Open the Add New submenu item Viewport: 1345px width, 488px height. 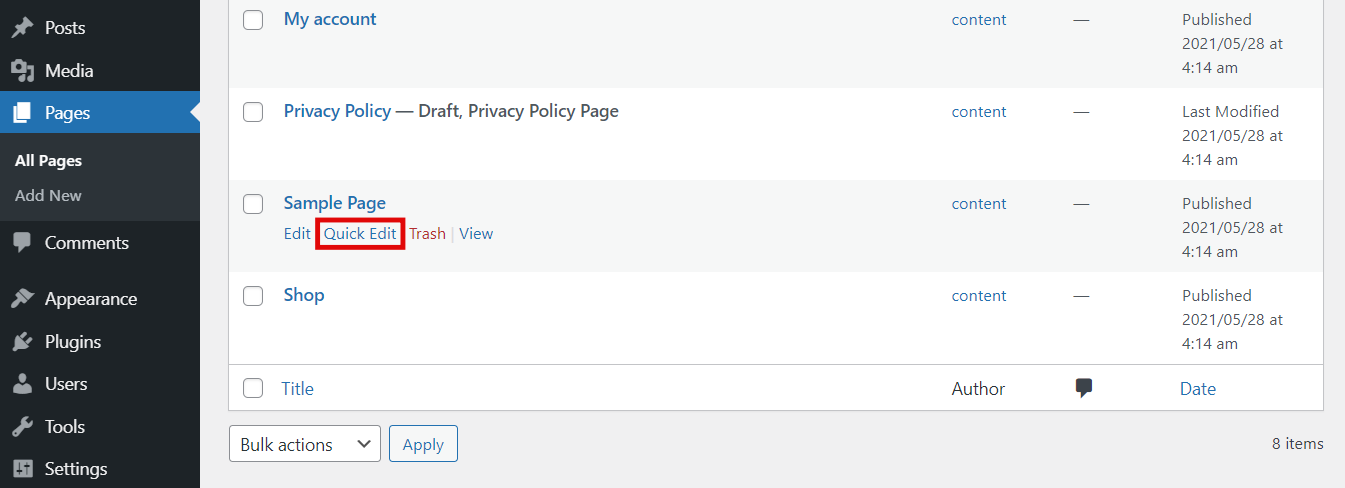coord(48,195)
